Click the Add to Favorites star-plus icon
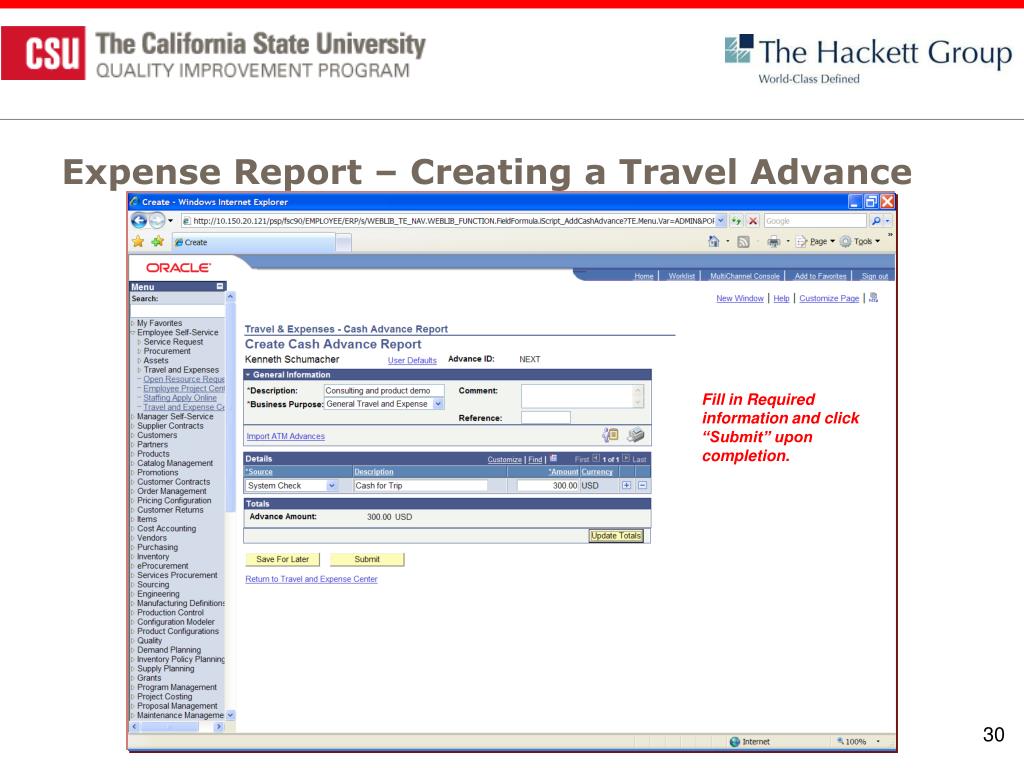Viewport: 1024px width, 768px height. coord(157,242)
